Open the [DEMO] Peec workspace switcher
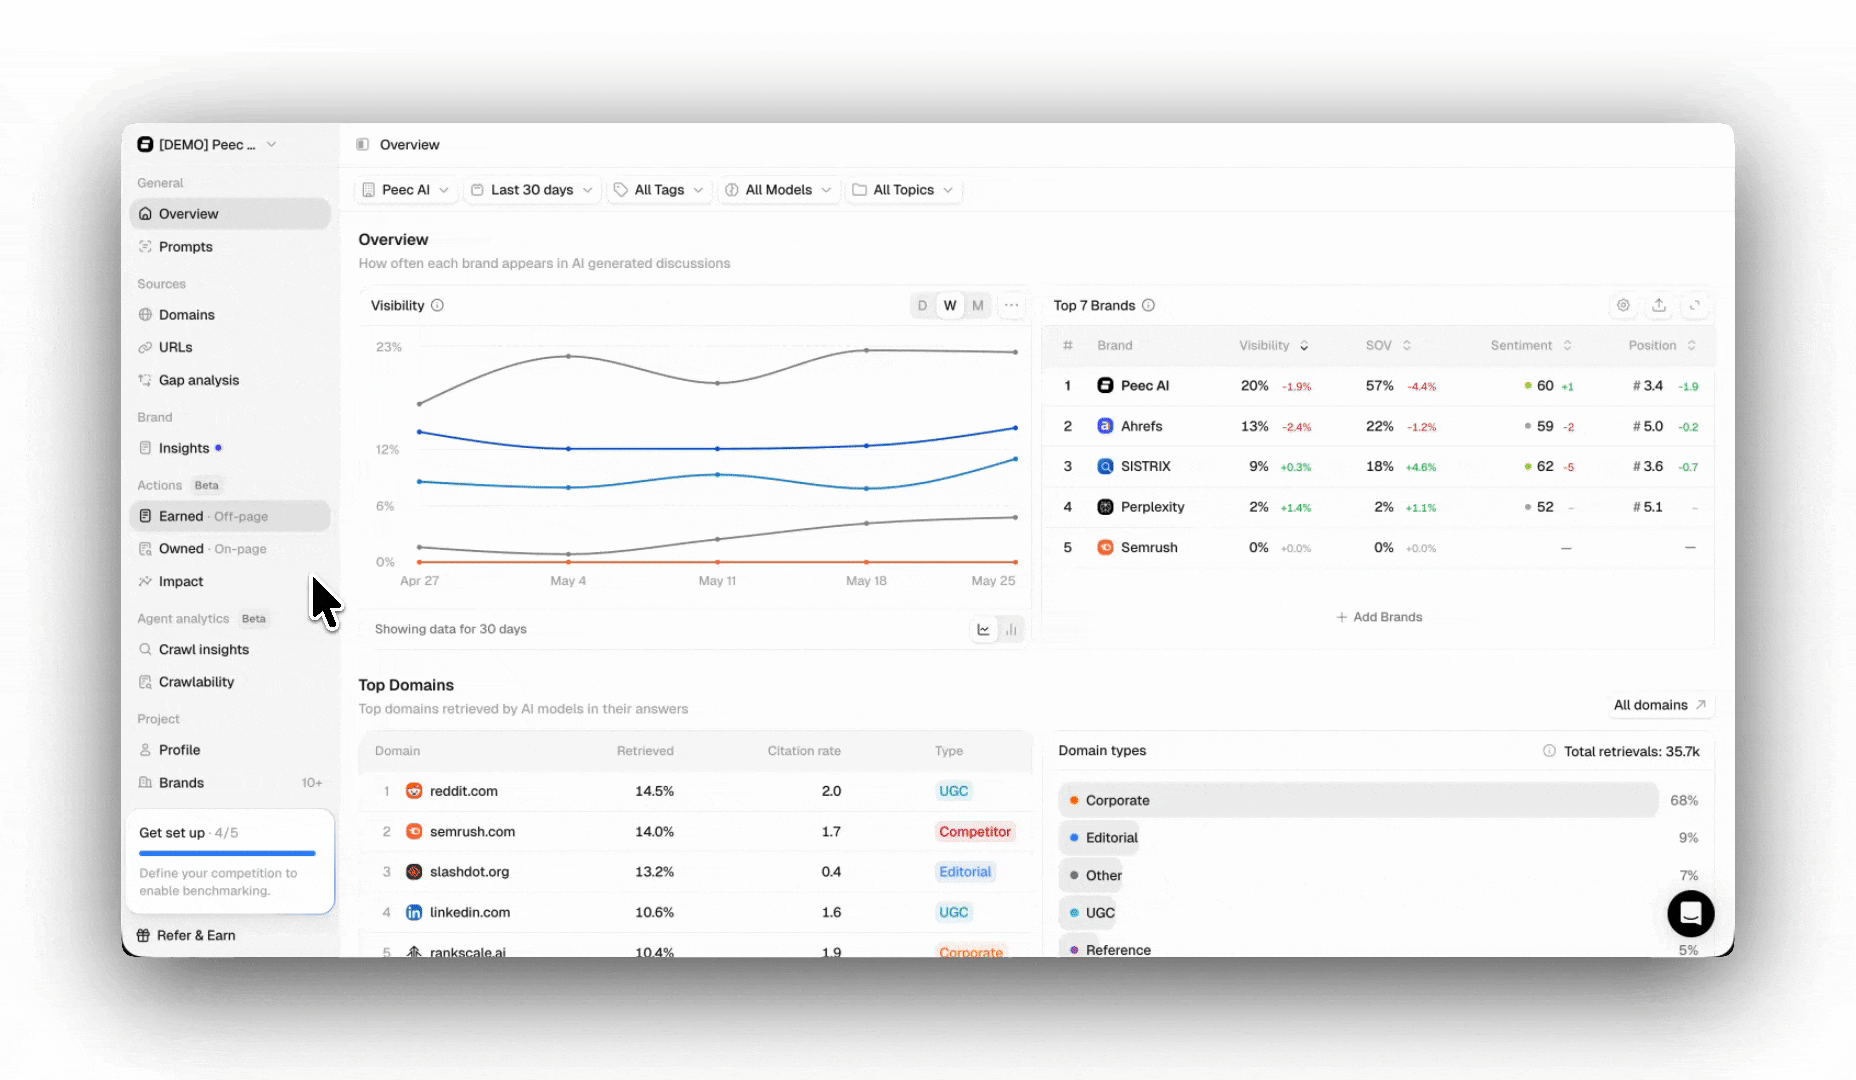The height and width of the screenshot is (1080, 1856). (x=207, y=145)
